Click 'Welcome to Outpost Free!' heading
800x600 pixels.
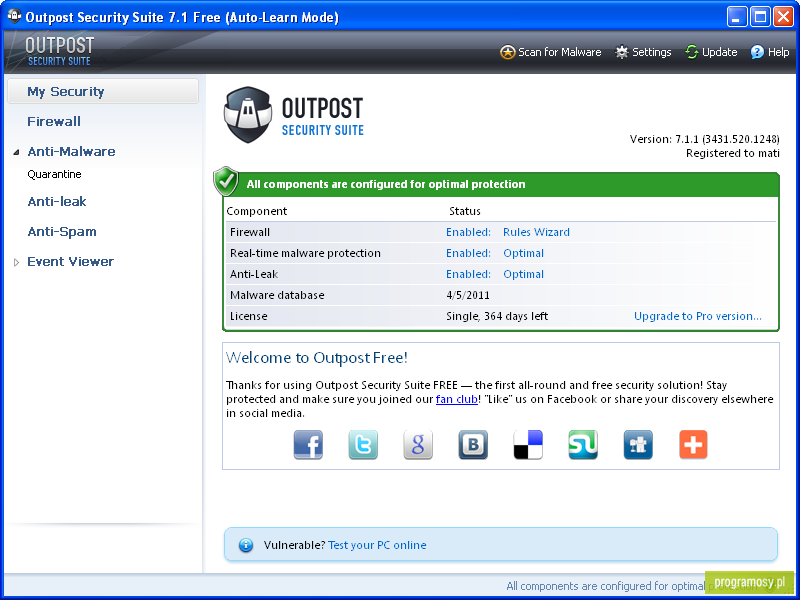pos(317,358)
